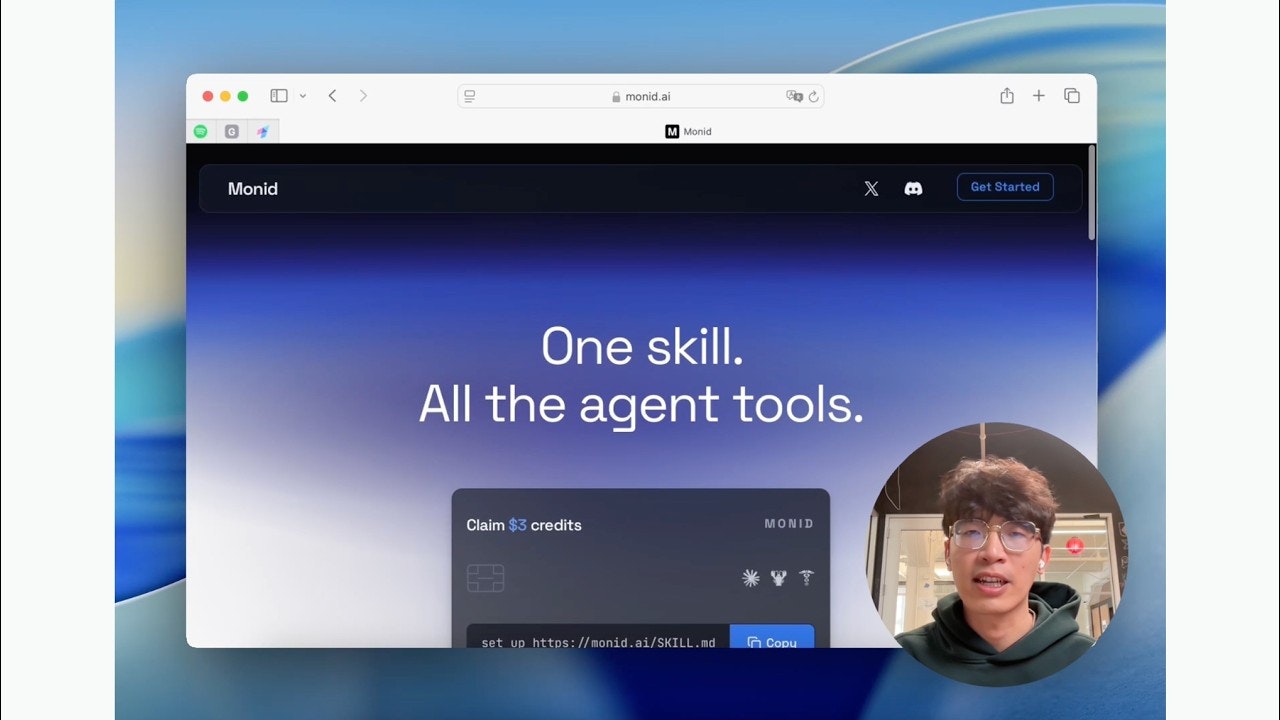Screen dimensions: 1280x720
Task: Switch to the pinned gray G tab
Action: [232, 131]
